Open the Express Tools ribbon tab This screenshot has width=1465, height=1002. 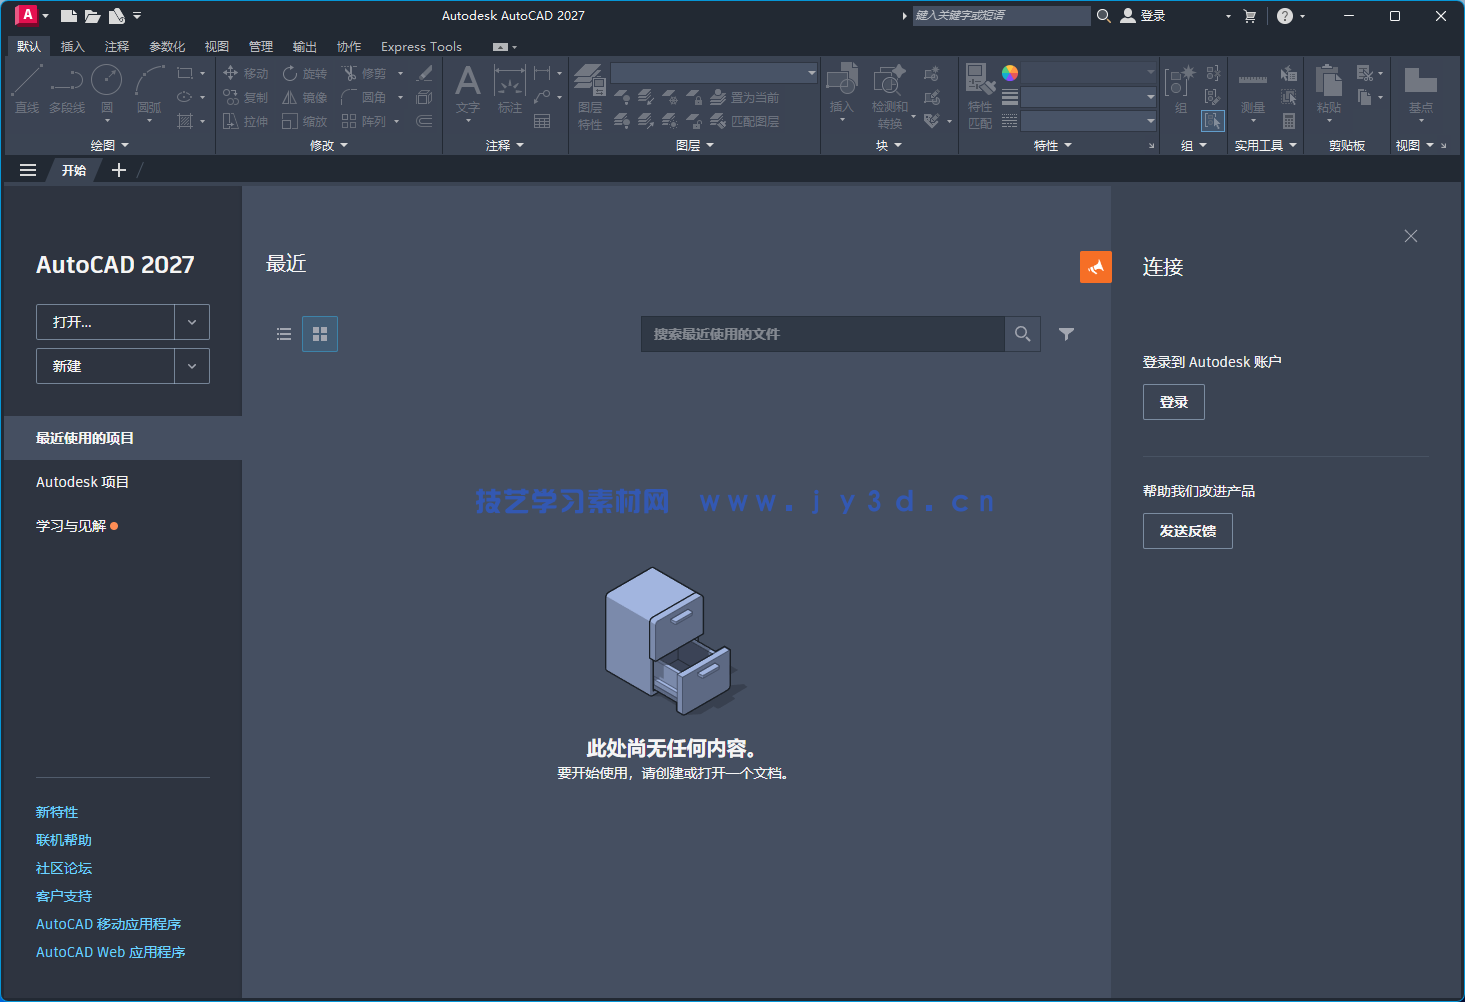point(420,46)
